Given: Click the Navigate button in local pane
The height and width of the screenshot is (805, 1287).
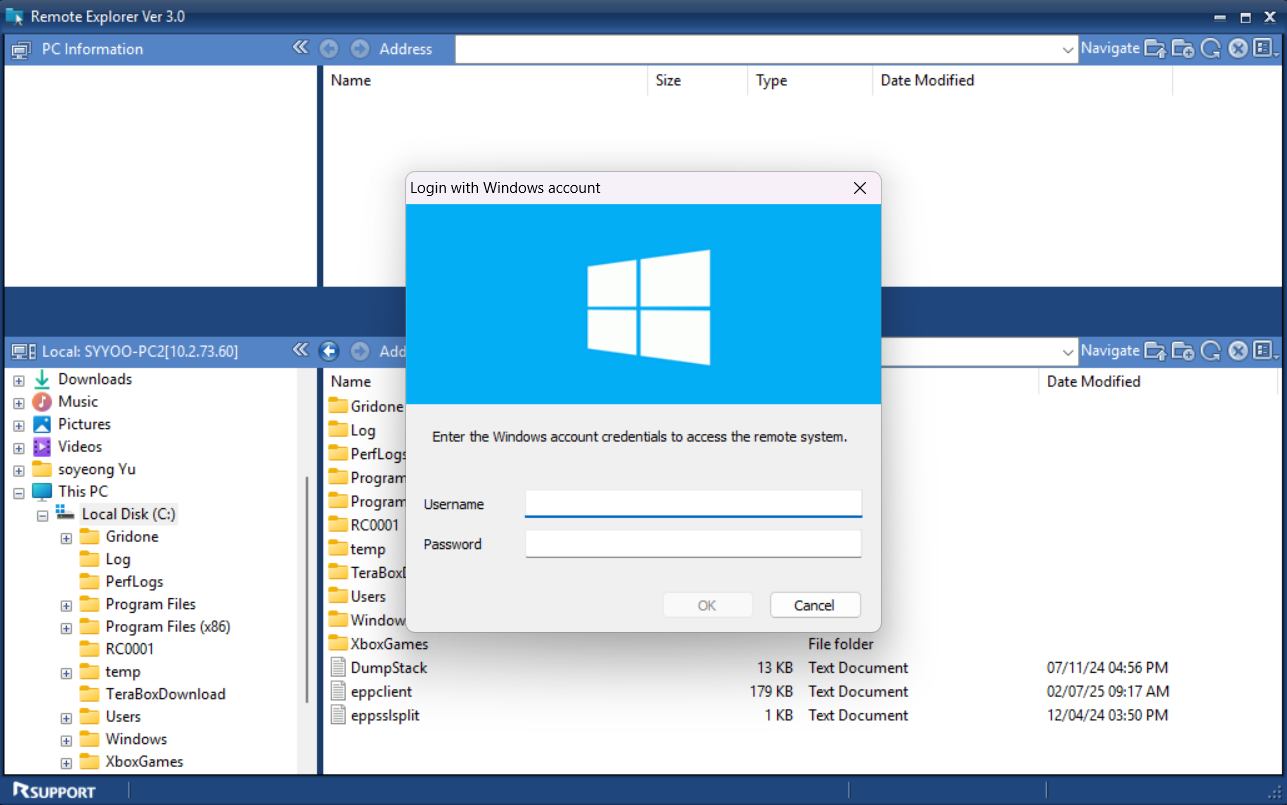Looking at the screenshot, I should 1110,351.
